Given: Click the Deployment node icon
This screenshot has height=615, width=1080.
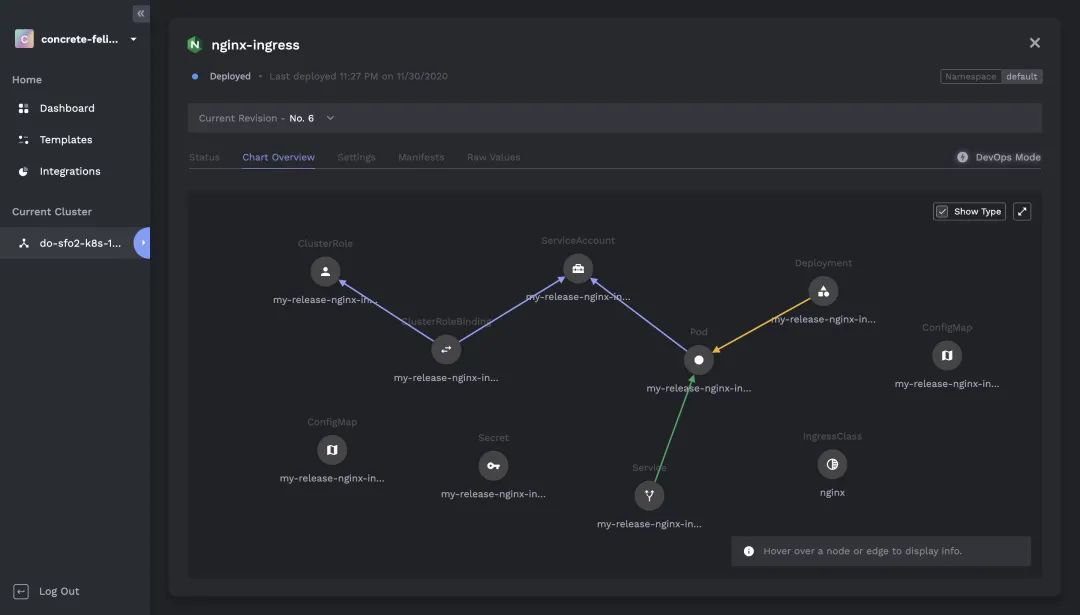Looking at the screenshot, I should click(x=823, y=291).
